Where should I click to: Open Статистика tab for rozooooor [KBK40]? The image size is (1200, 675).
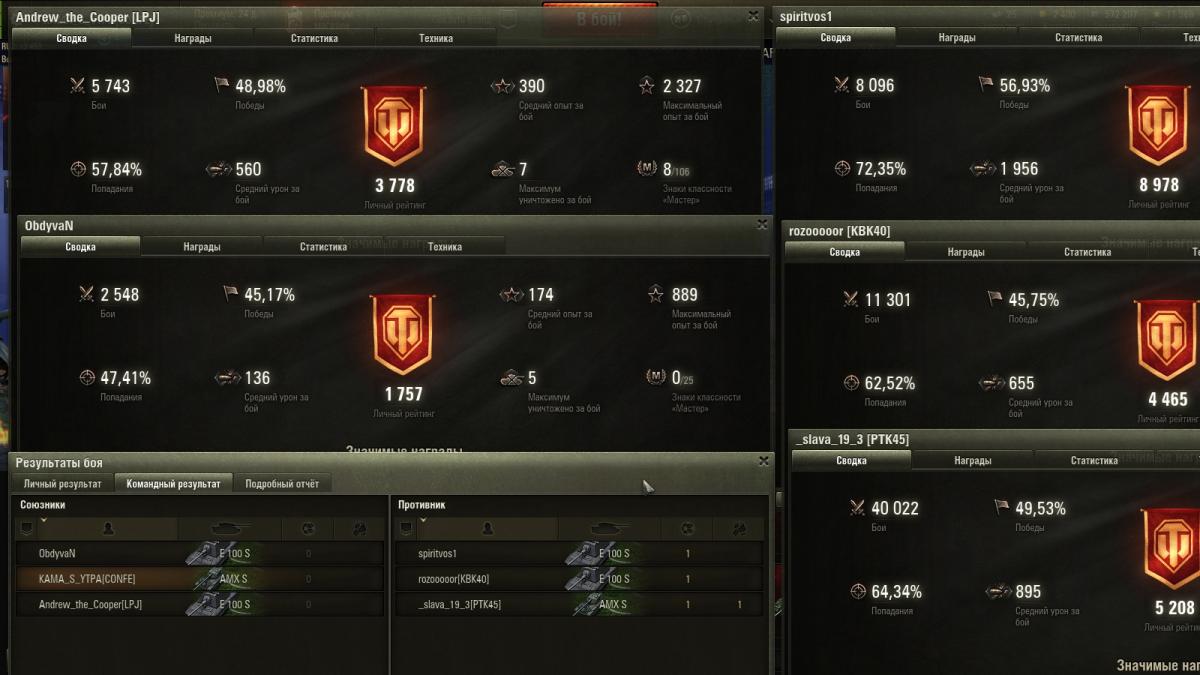[1087, 252]
